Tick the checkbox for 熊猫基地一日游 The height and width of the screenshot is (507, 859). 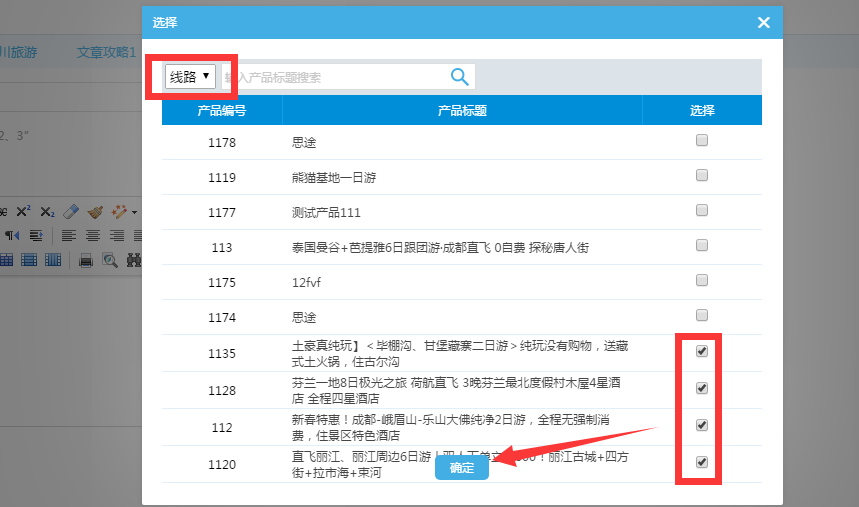(702, 176)
